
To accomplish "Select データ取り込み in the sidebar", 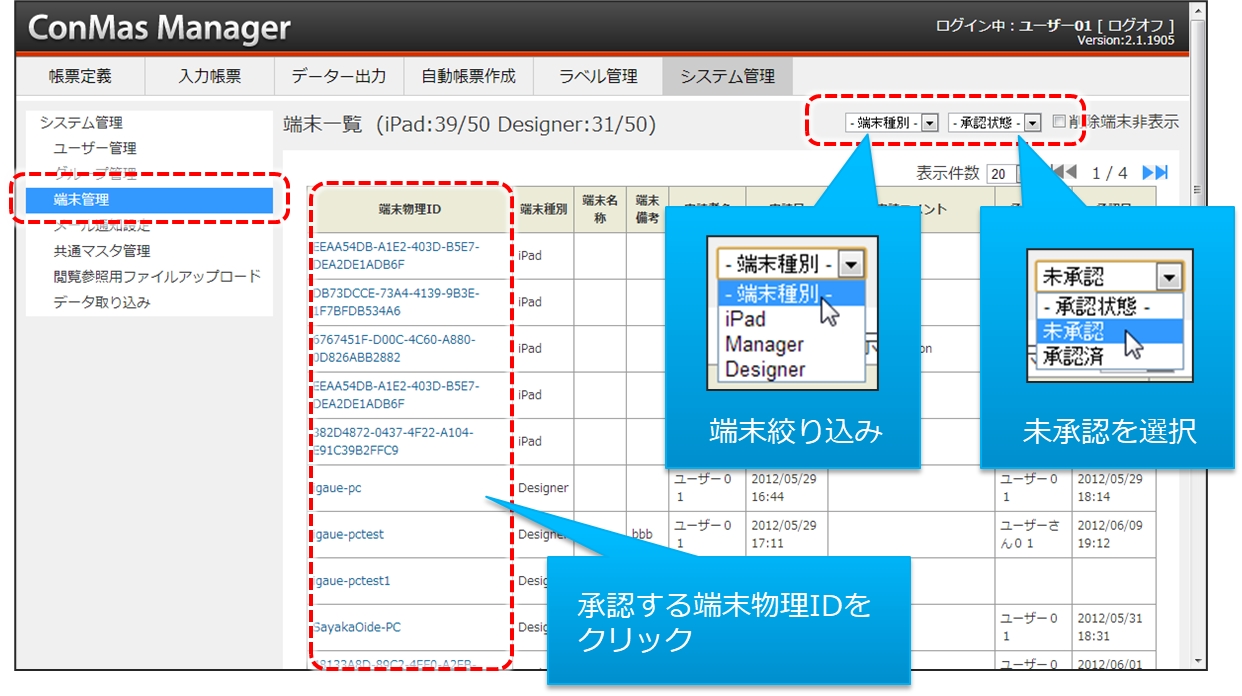I will [x=102, y=302].
